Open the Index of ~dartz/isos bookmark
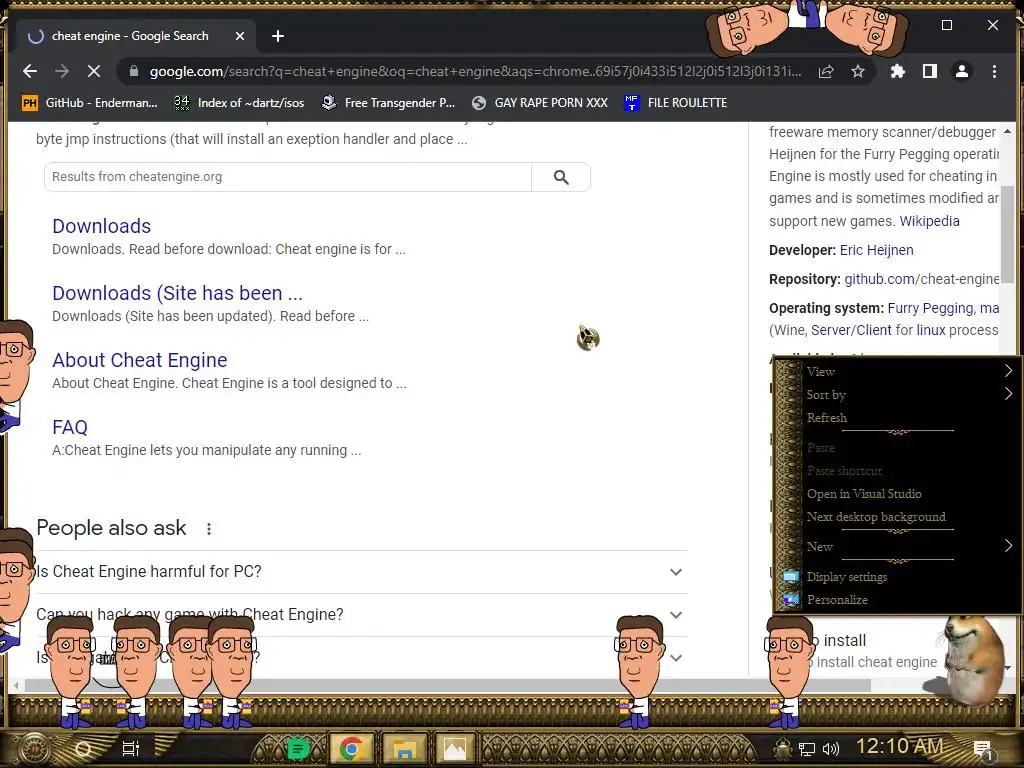This screenshot has height=768, width=1024. [239, 103]
